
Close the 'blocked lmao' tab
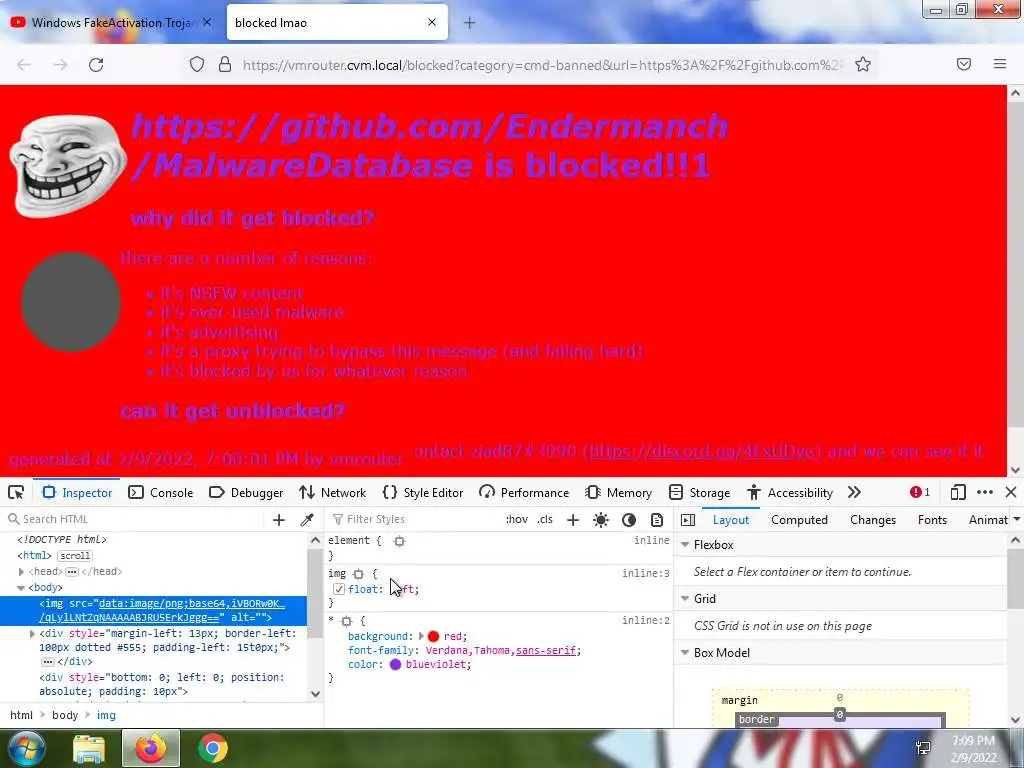(x=432, y=22)
